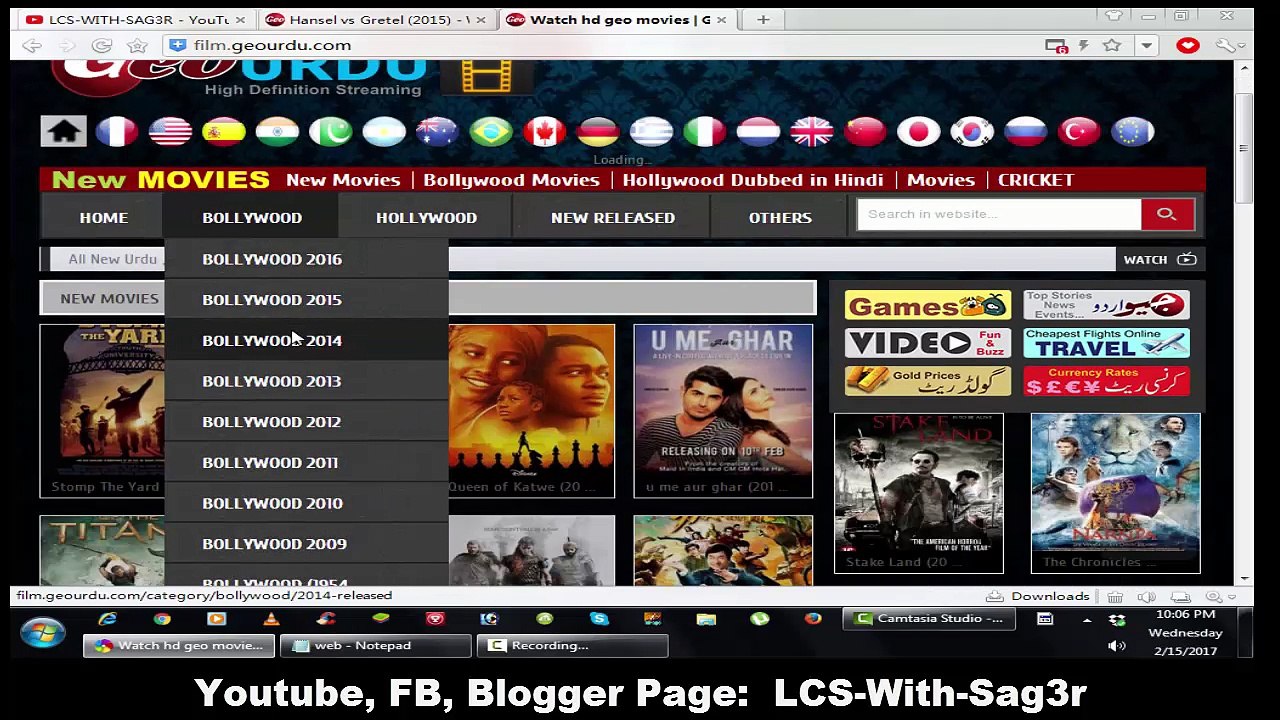This screenshot has height=720, width=1280.
Task: Click the film.geourdu.com address bar
Action: [600, 45]
